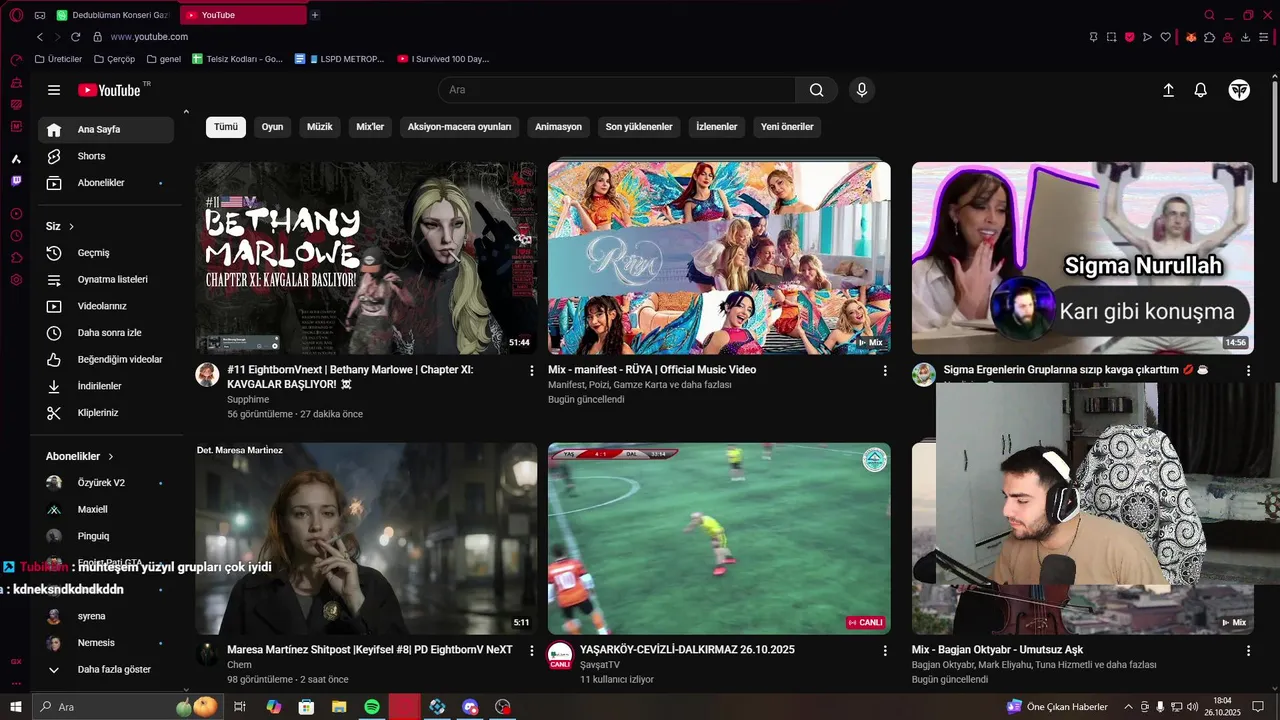This screenshot has width=1280, height=720.
Task: Open Beğendiğim videolar
Action: (106, 359)
